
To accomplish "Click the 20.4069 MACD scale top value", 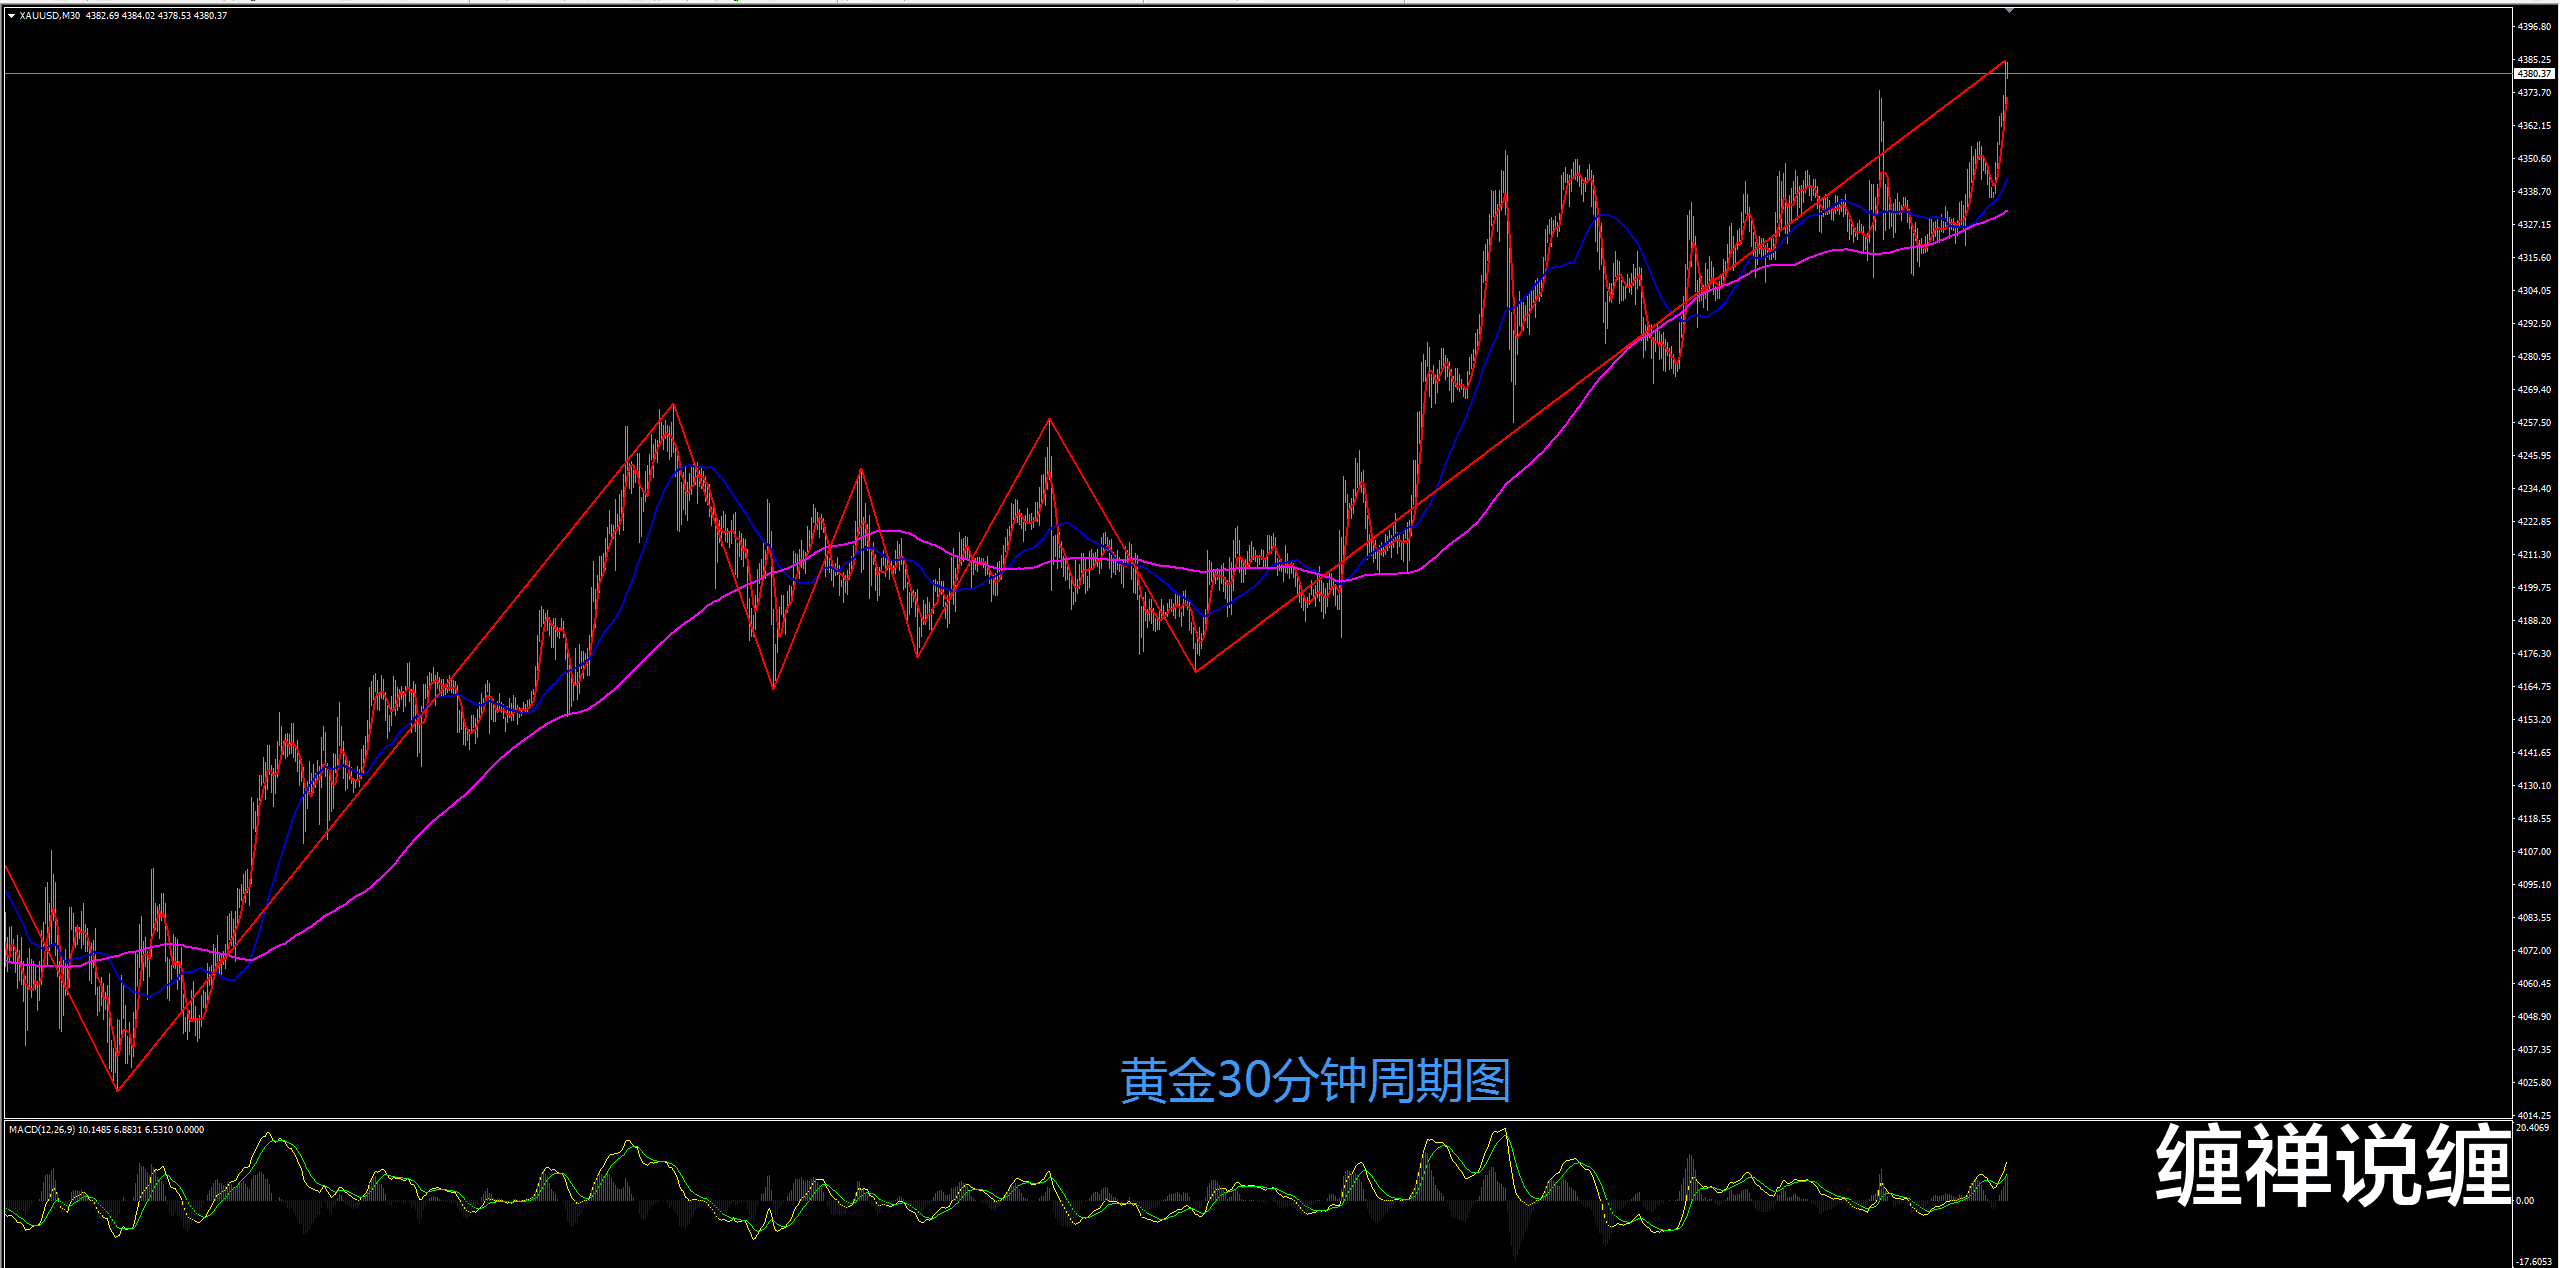I will [2533, 1127].
